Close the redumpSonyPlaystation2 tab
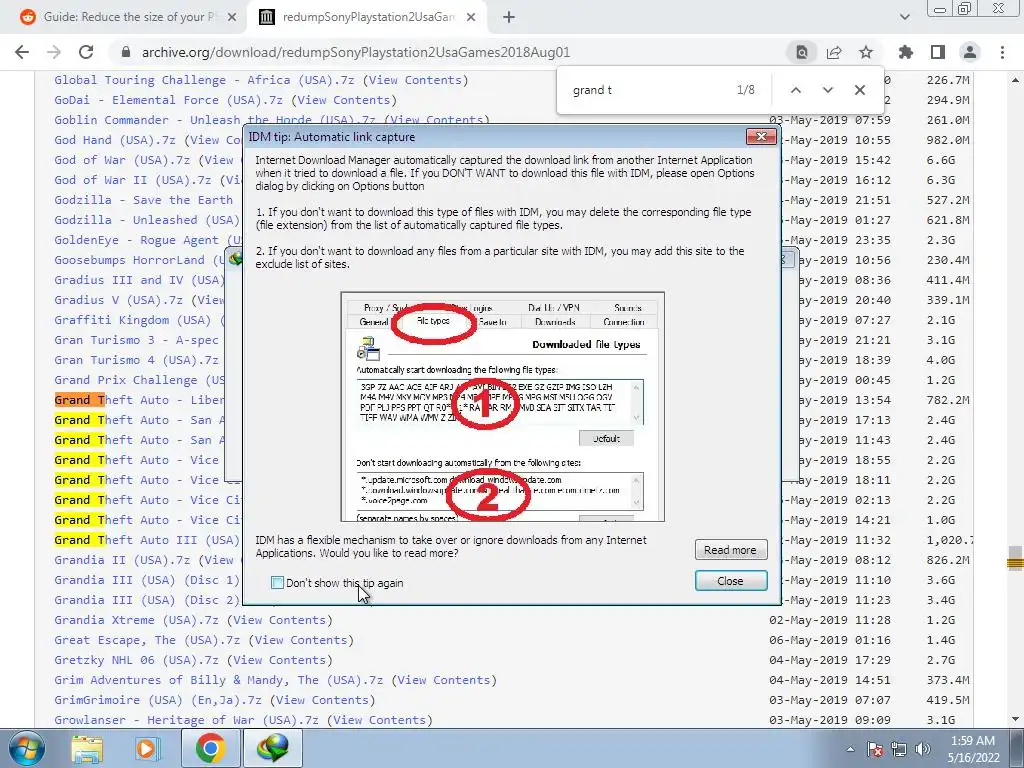 click(471, 17)
